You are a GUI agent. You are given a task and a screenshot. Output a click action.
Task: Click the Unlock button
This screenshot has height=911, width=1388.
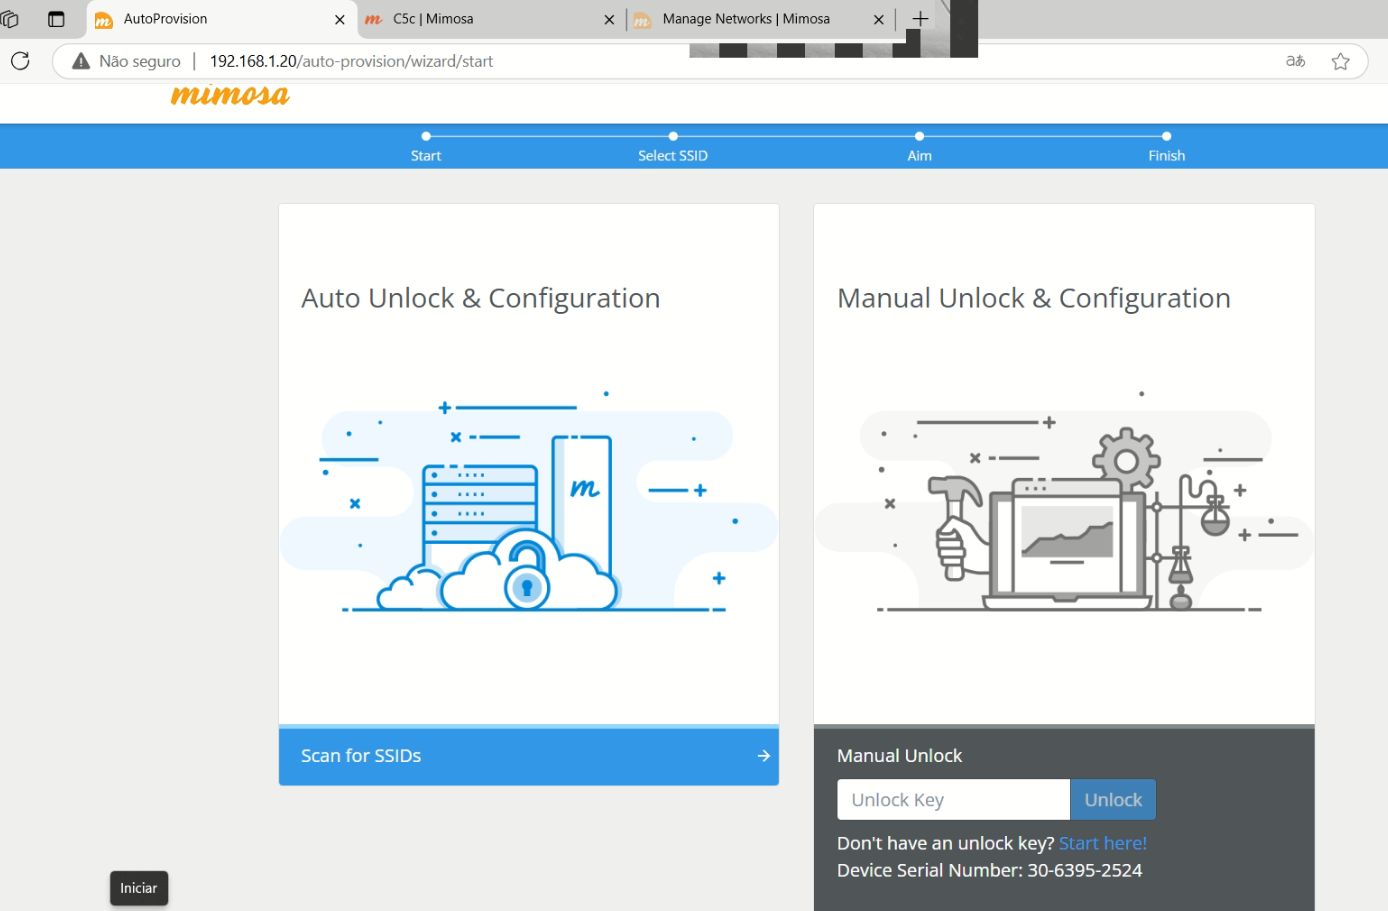point(1113,800)
